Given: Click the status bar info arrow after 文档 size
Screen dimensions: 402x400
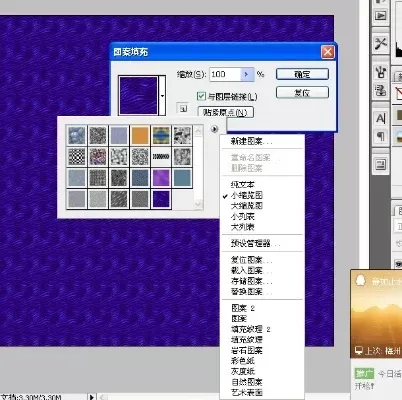Looking at the screenshot, I should coord(91,397).
